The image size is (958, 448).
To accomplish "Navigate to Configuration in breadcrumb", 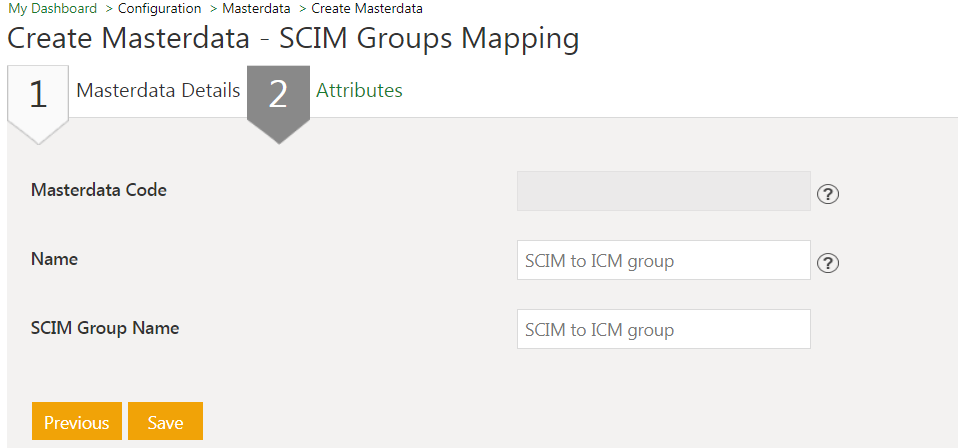I will coord(160,9).
